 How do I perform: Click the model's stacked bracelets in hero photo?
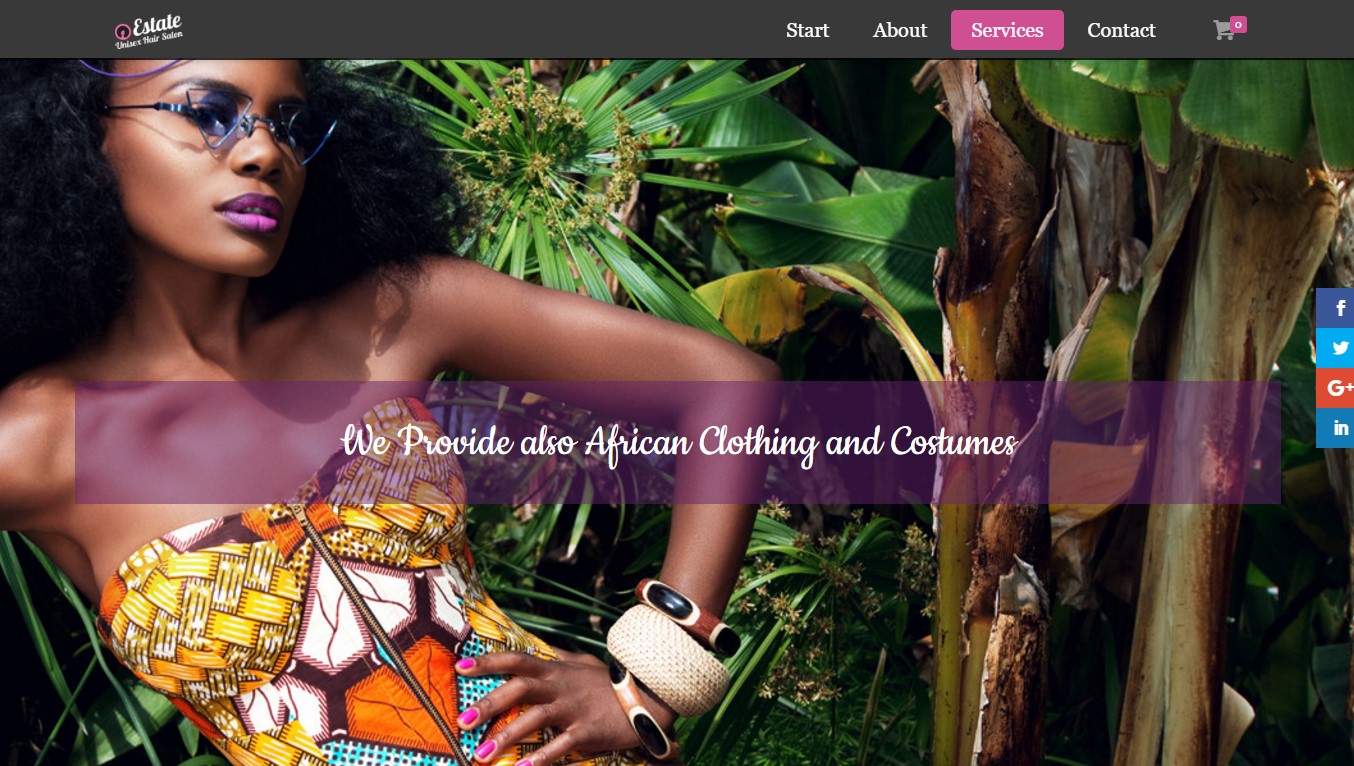pos(668,662)
